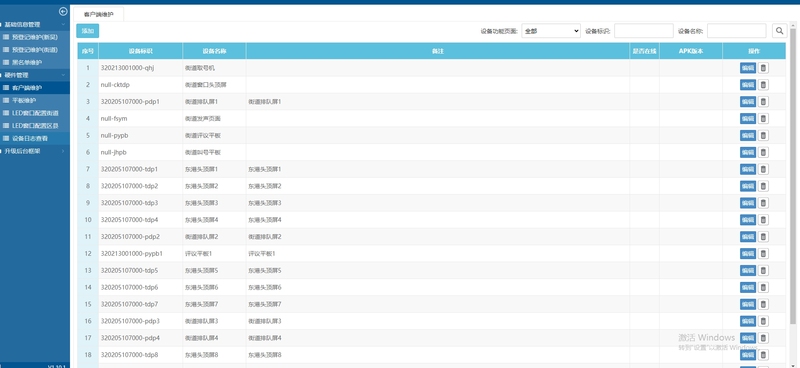
Task: Remove the null-fsym device entry
Action: click(x=763, y=118)
